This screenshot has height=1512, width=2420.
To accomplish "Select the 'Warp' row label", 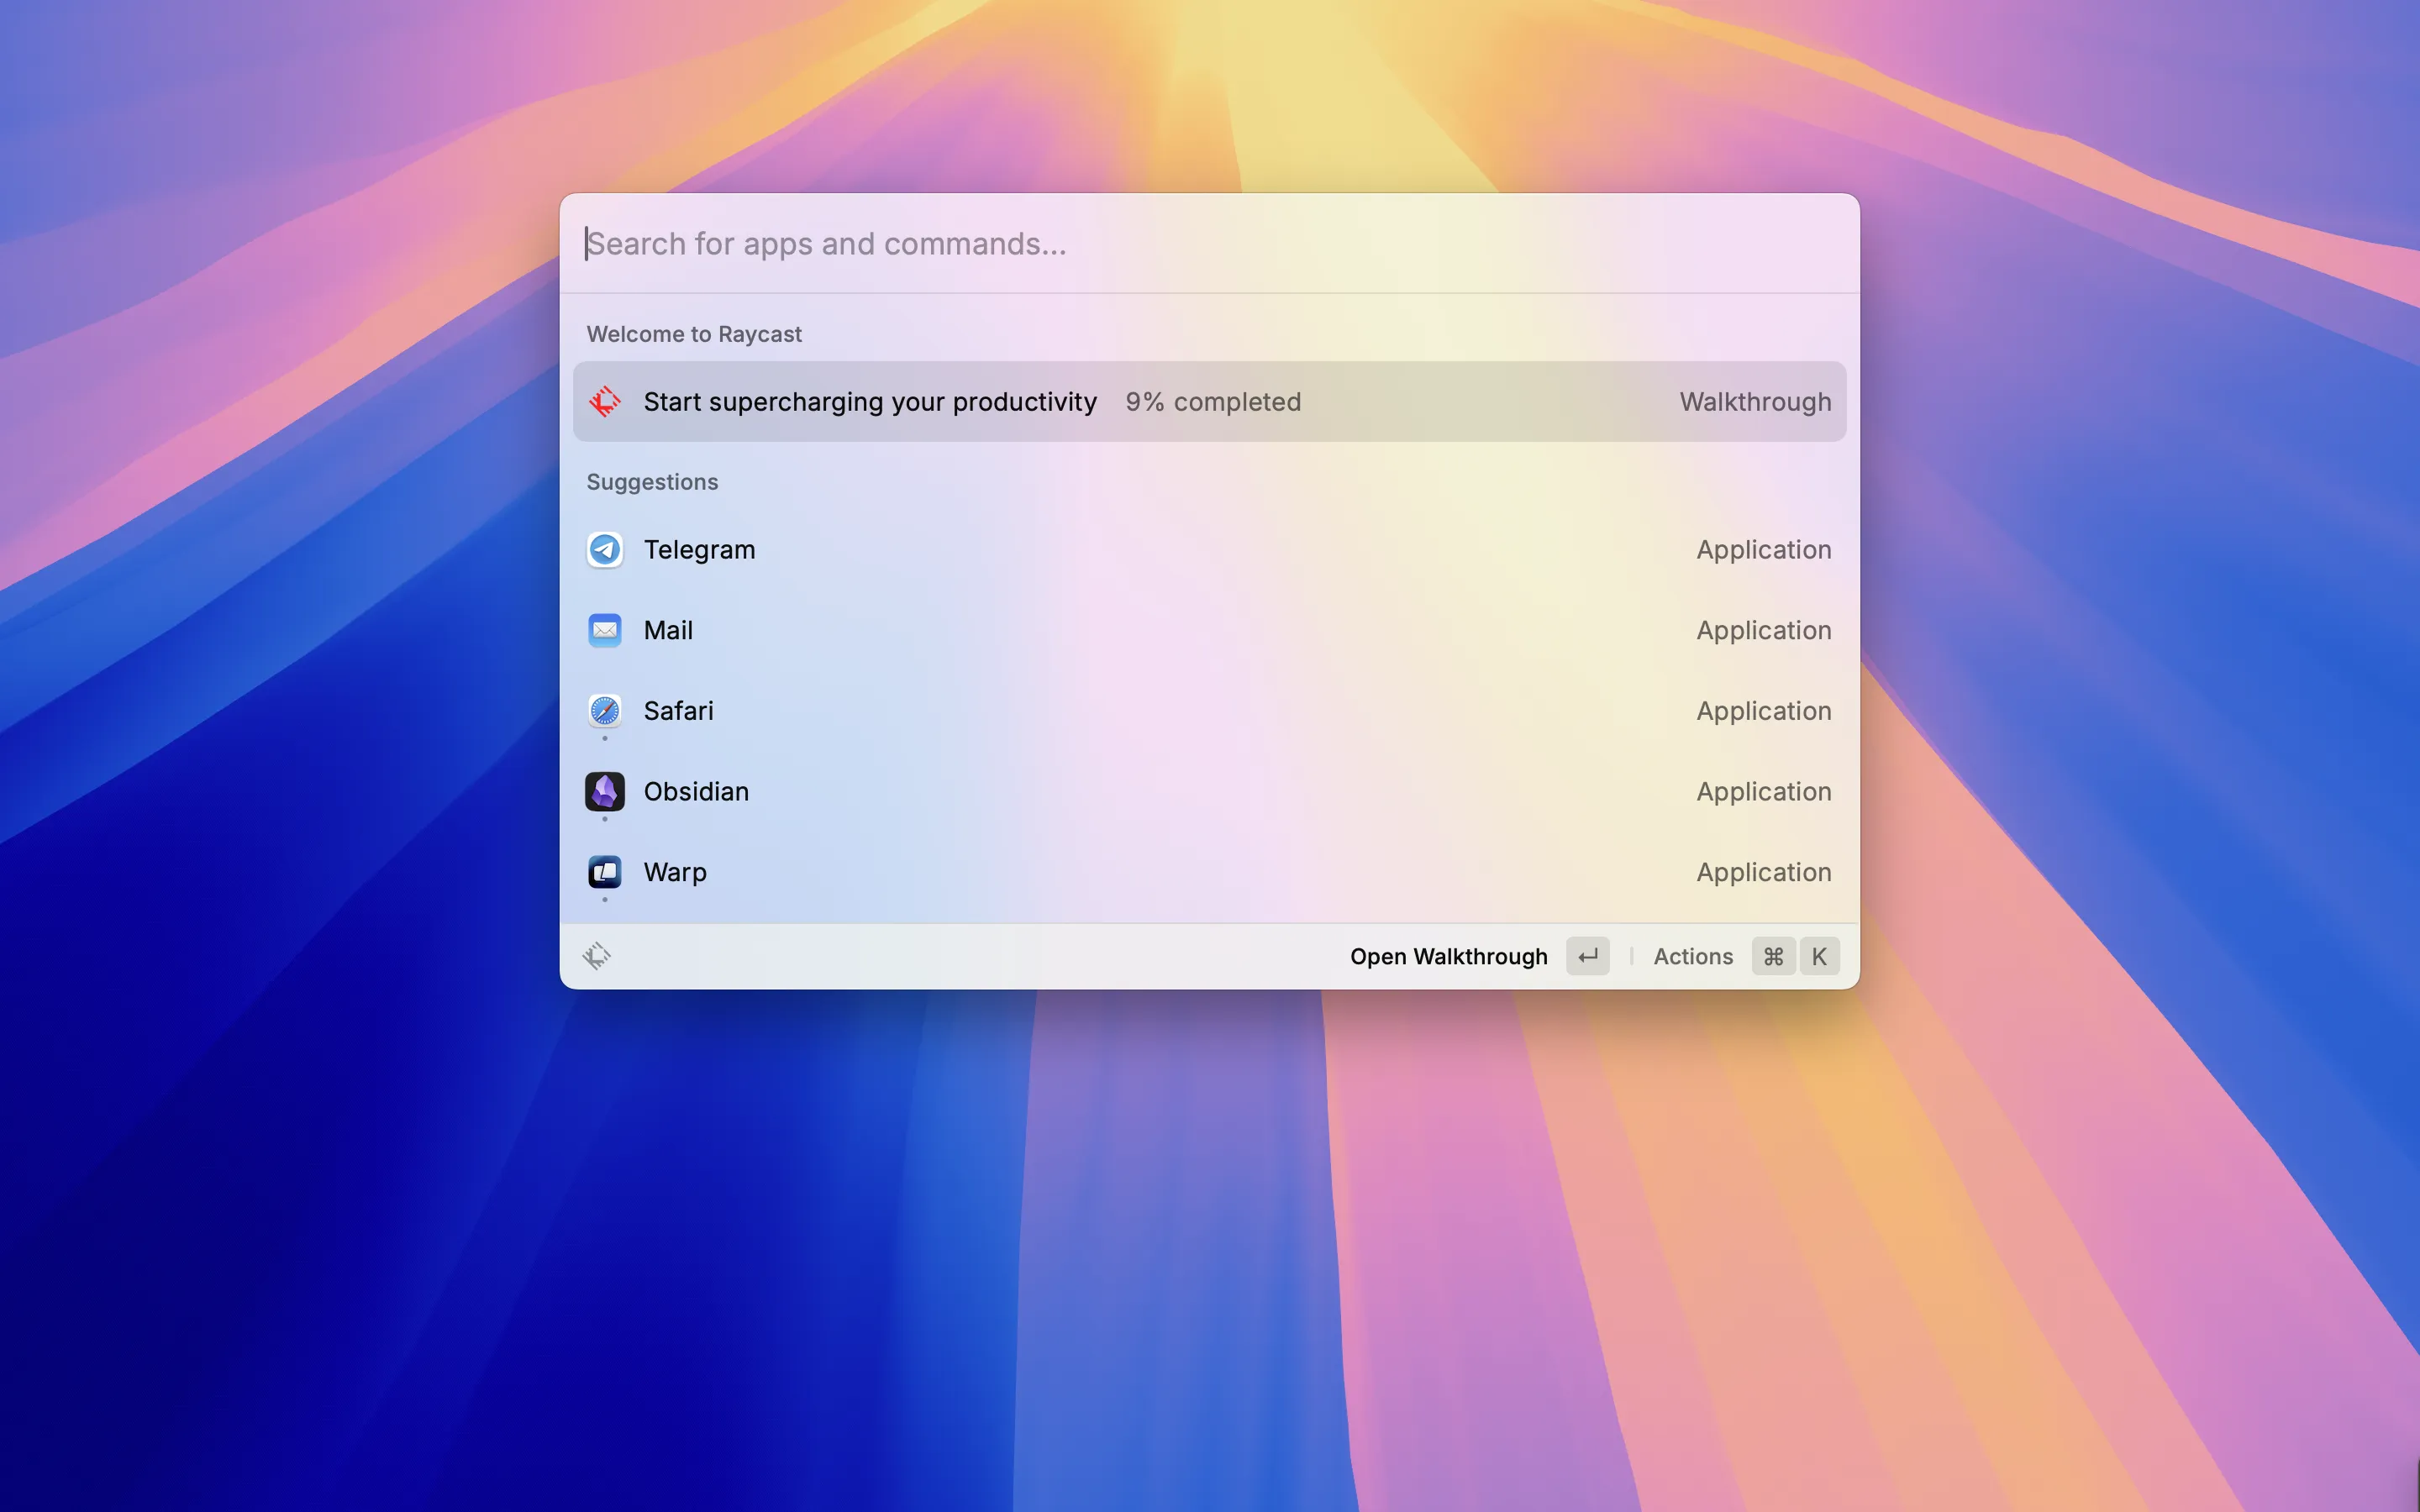I will click(675, 873).
